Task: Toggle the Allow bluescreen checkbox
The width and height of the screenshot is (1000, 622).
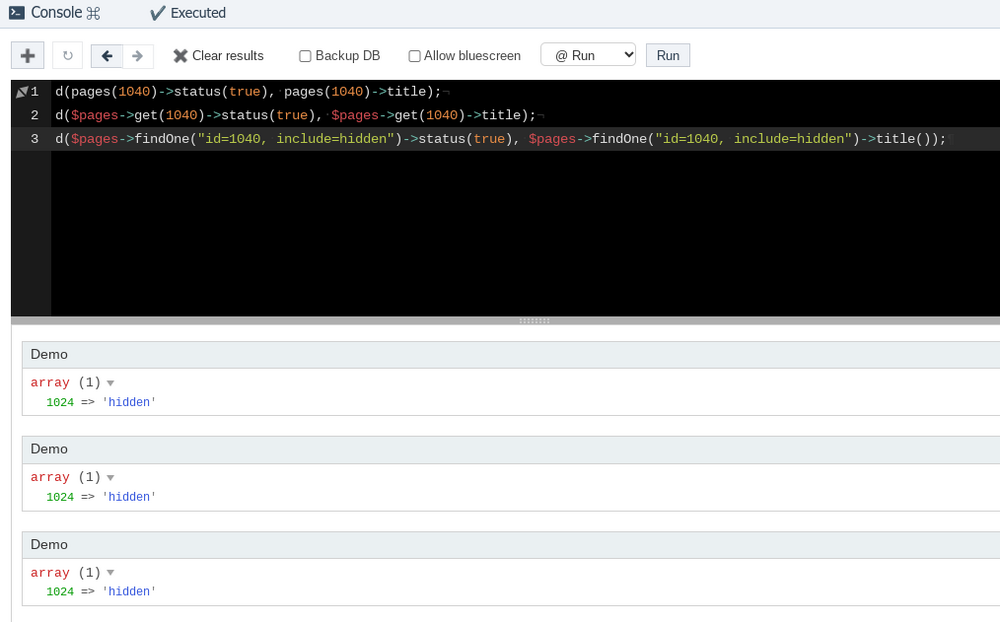Action: pos(414,56)
